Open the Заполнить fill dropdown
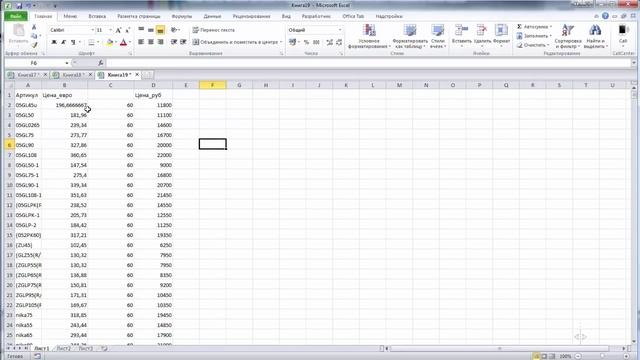Image resolution: width=640 pixels, height=360 pixels. (x=534, y=36)
